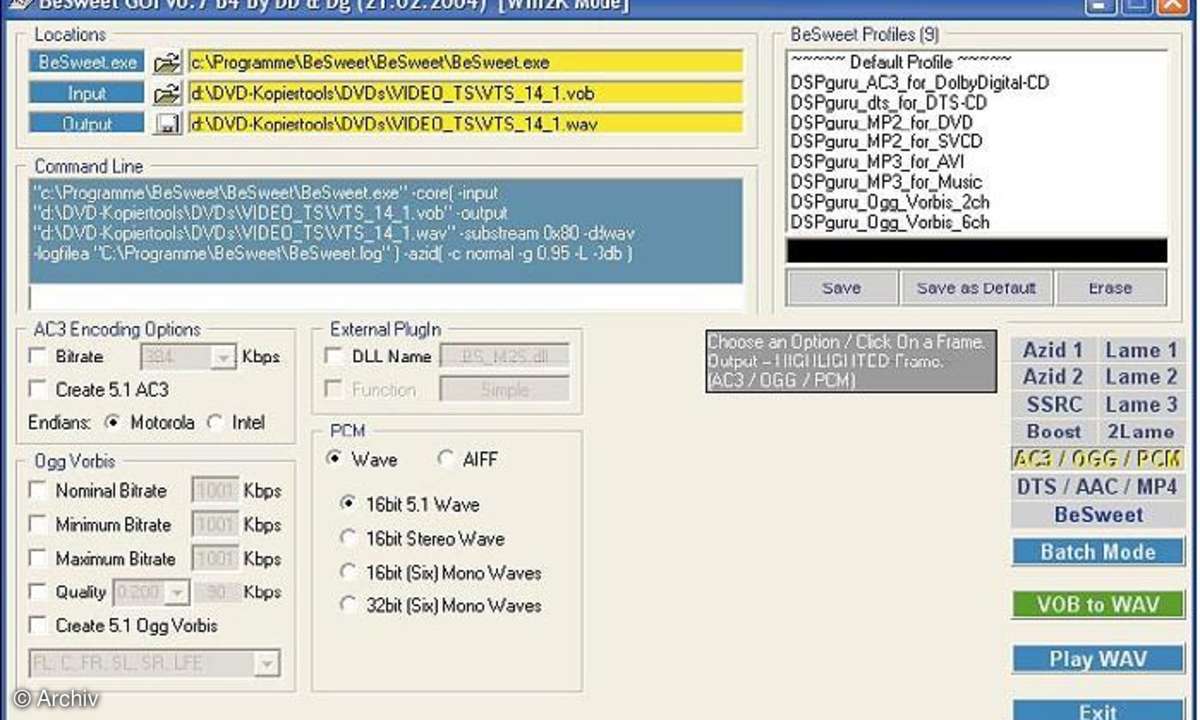The image size is (1200, 720).
Task: Select DSPguru_MP2_for_DVD profile
Action: coord(881,123)
